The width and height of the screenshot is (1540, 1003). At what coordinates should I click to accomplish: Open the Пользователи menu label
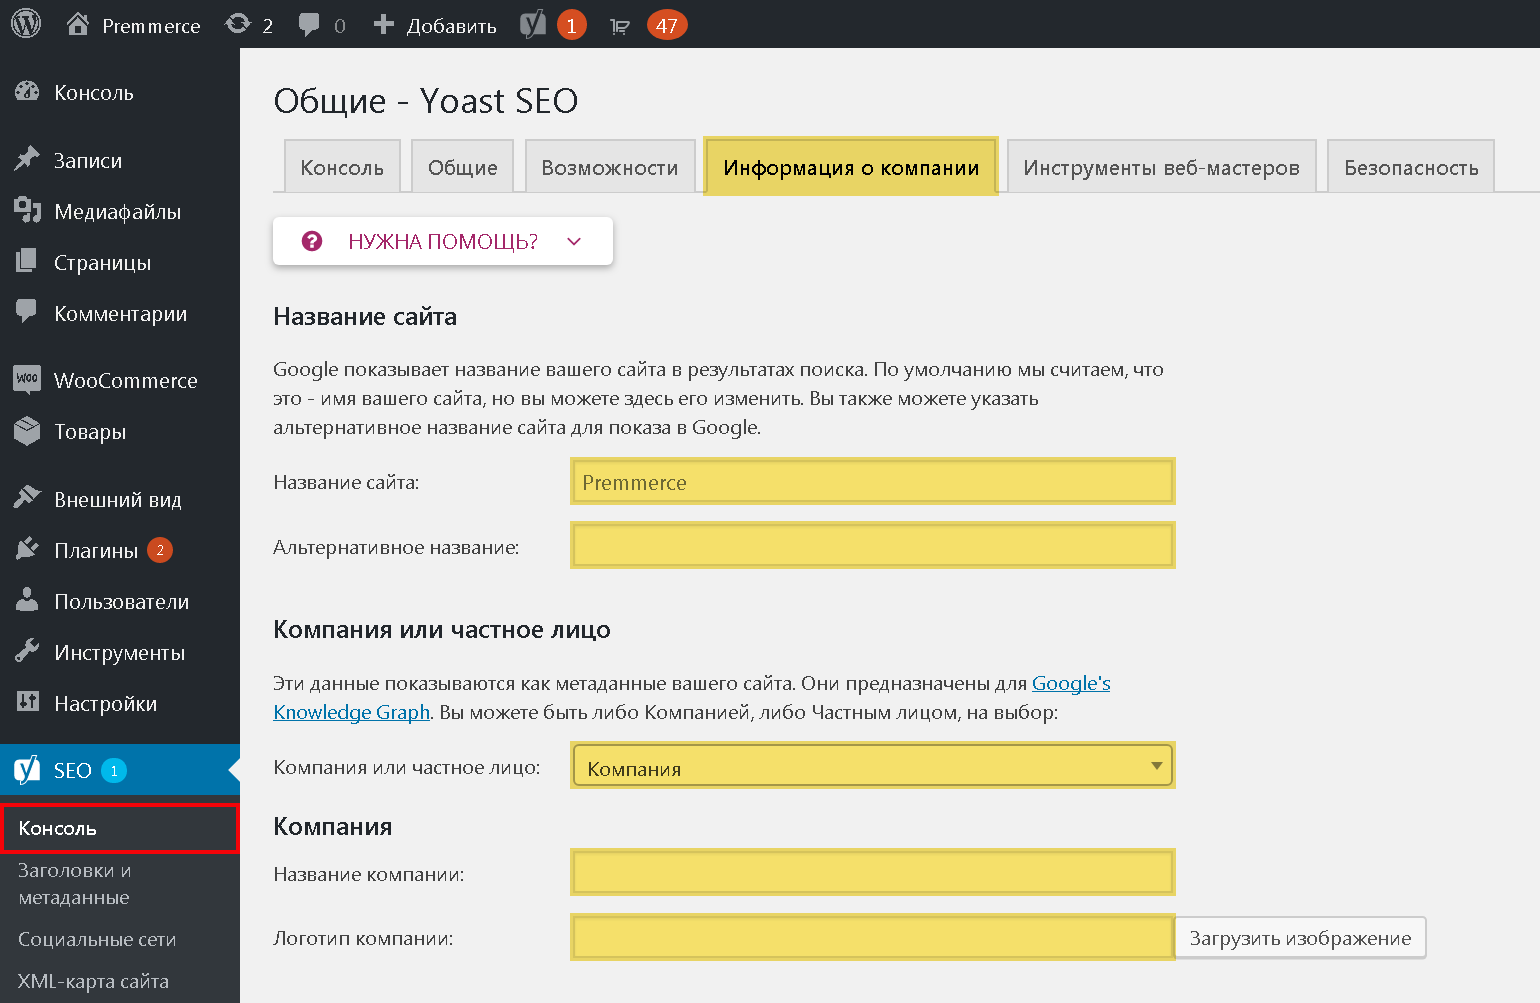point(122,601)
